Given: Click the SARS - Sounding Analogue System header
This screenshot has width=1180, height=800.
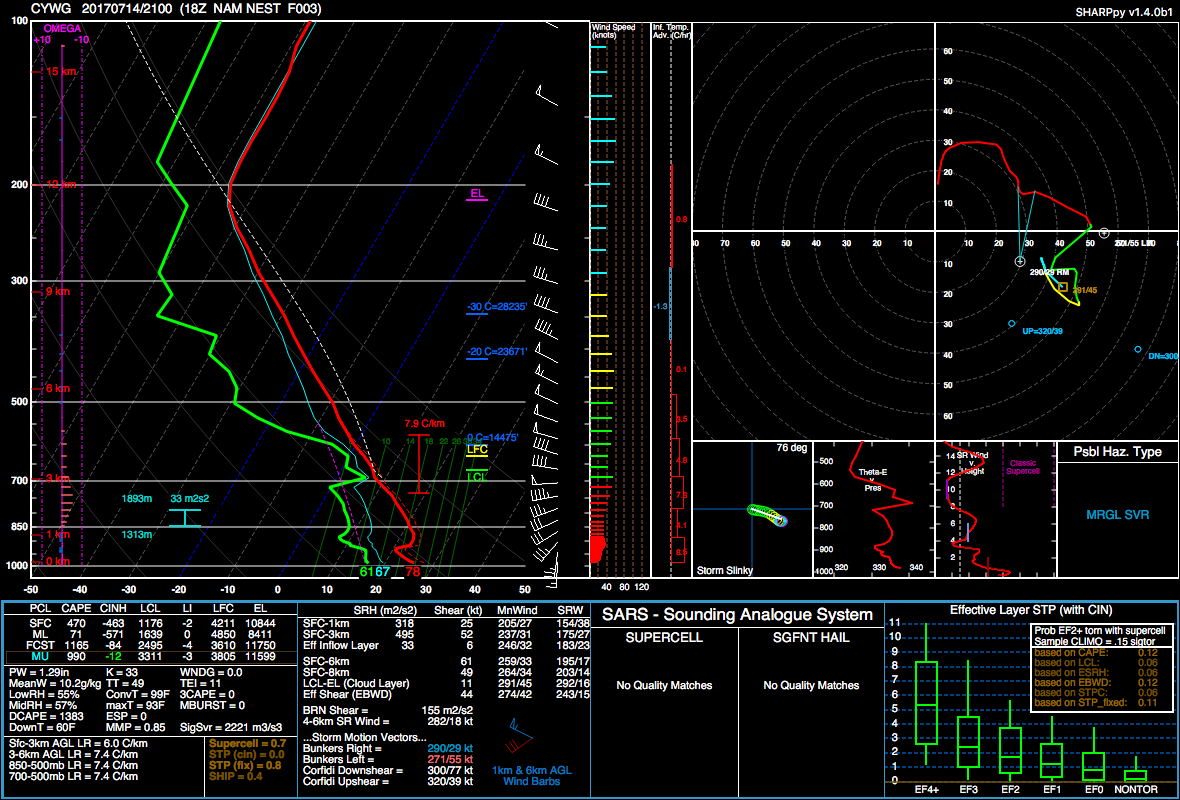Looking at the screenshot, I should (738, 615).
